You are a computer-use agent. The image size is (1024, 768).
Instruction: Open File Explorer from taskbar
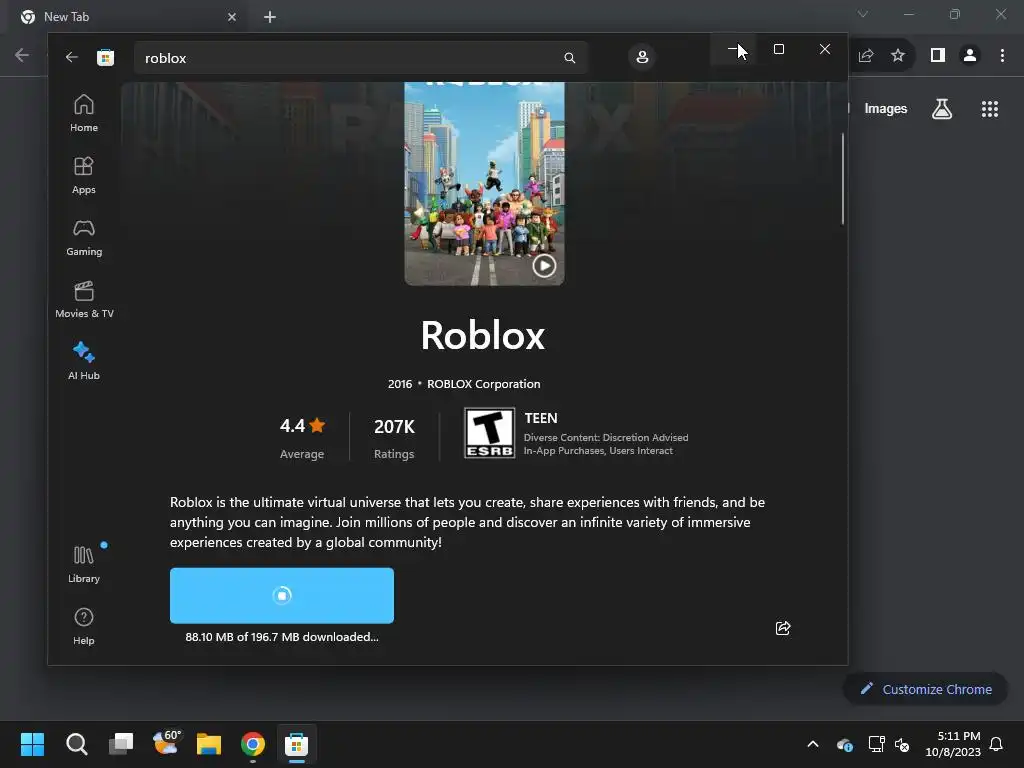coord(209,744)
